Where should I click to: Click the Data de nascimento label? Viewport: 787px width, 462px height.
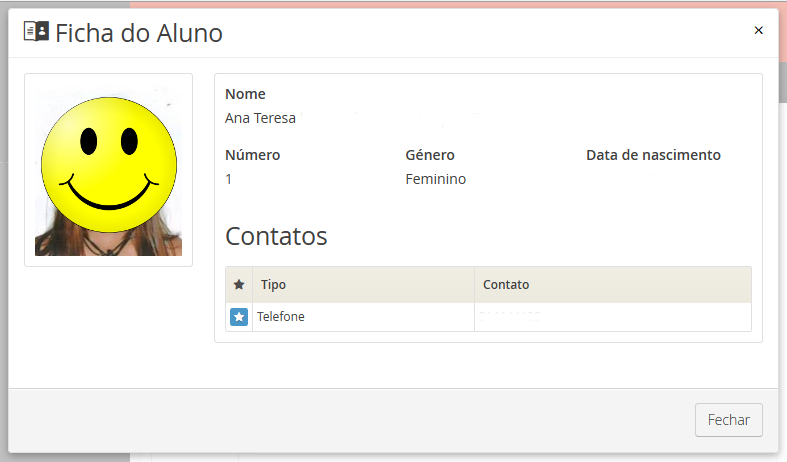tap(653, 155)
